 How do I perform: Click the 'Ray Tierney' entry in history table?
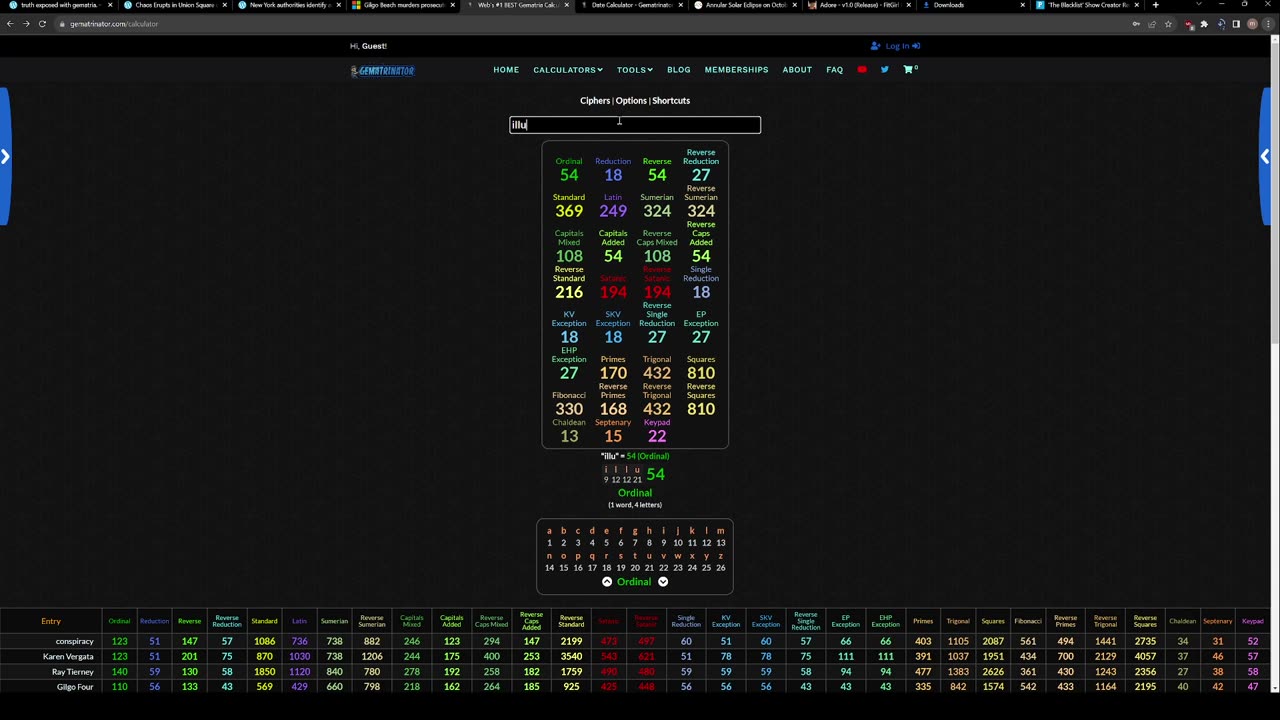(73, 672)
